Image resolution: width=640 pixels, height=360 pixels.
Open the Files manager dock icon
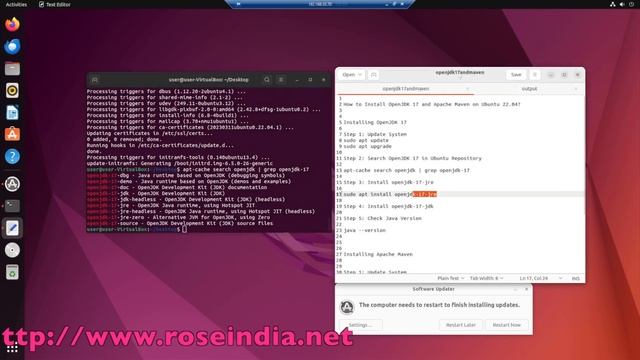[x=12, y=69]
